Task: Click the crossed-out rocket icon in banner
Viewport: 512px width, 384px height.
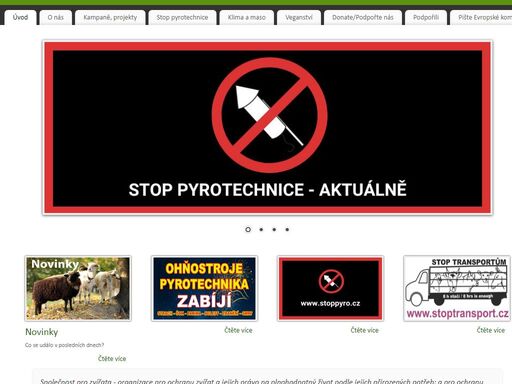Action: [x=269, y=115]
